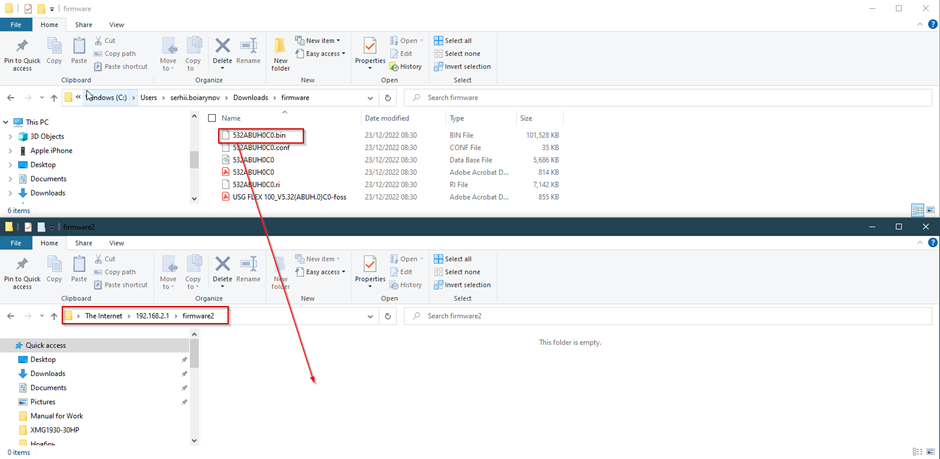
Task: Open the Share tab in top firmware window
Action: [x=83, y=24]
